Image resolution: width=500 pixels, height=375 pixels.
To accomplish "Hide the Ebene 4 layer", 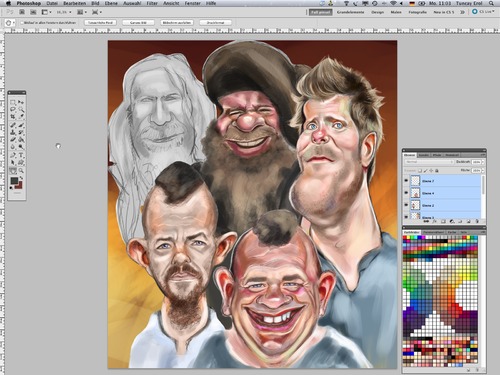I will click(x=406, y=193).
